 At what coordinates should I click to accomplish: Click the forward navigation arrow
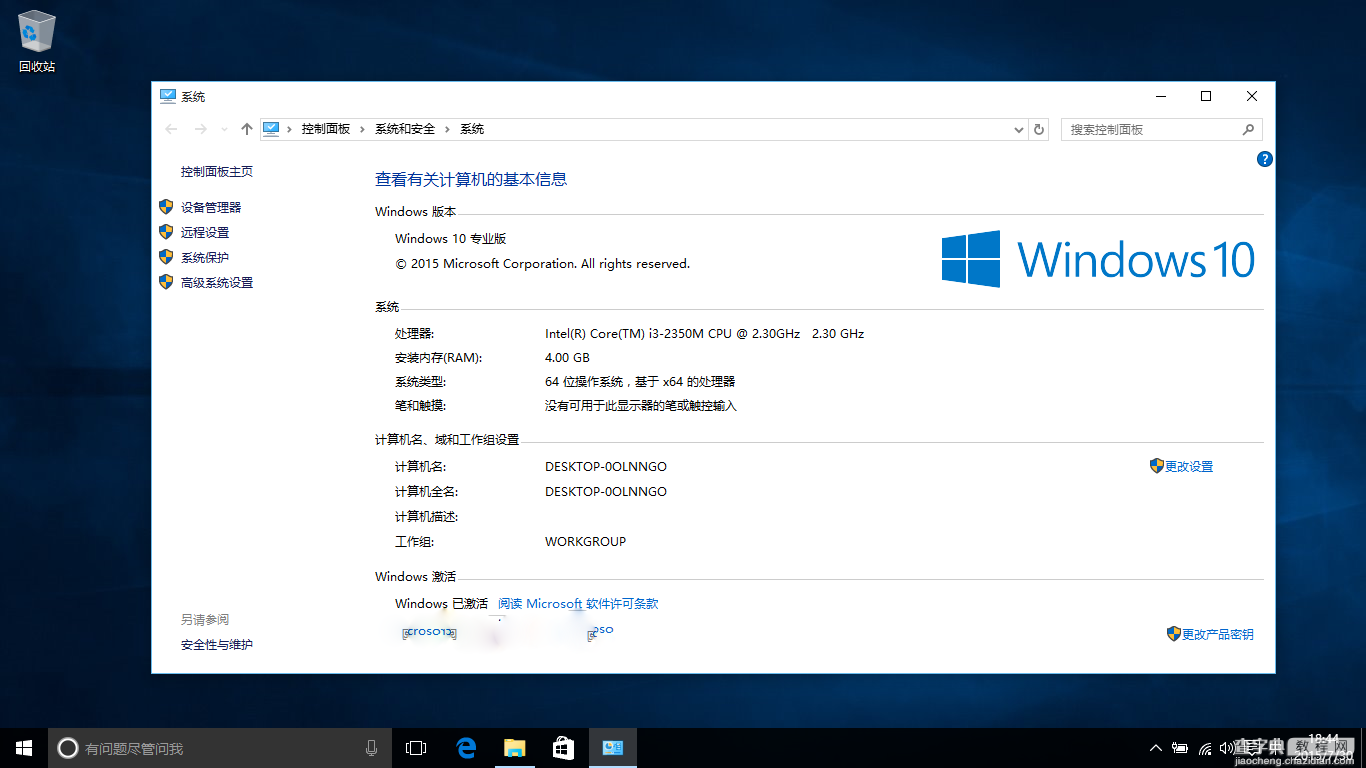[201, 129]
